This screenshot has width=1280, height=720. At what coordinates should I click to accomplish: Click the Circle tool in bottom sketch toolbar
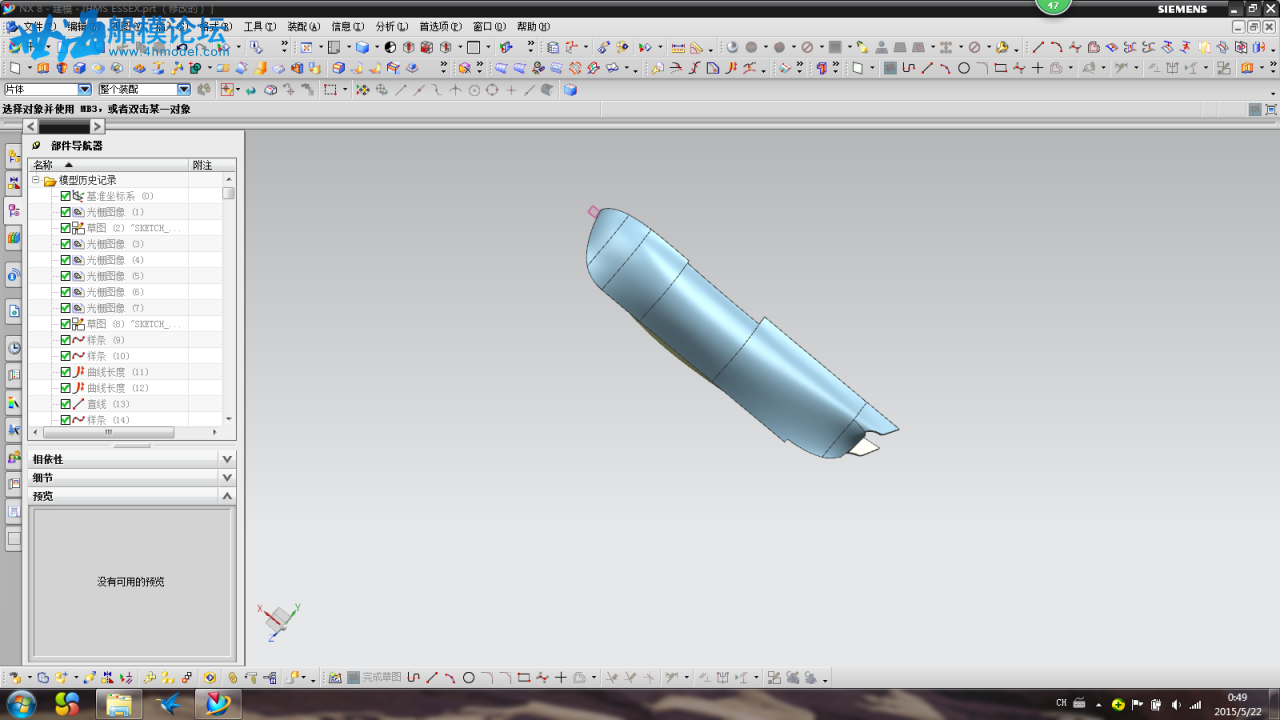click(468, 677)
